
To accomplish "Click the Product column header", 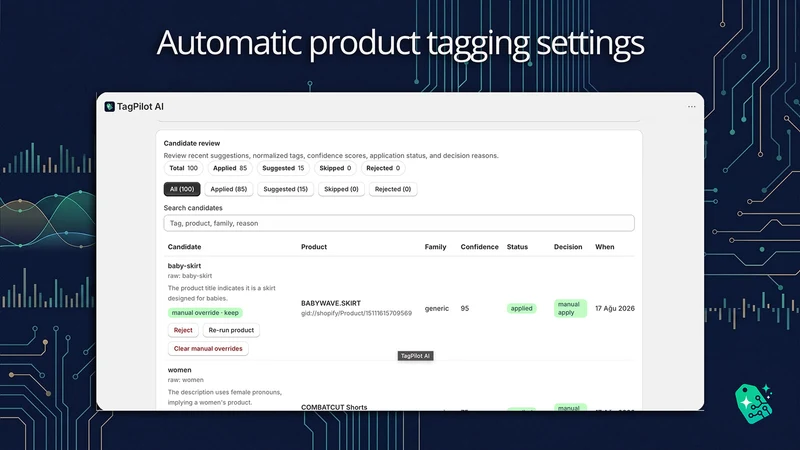I will point(314,247).
